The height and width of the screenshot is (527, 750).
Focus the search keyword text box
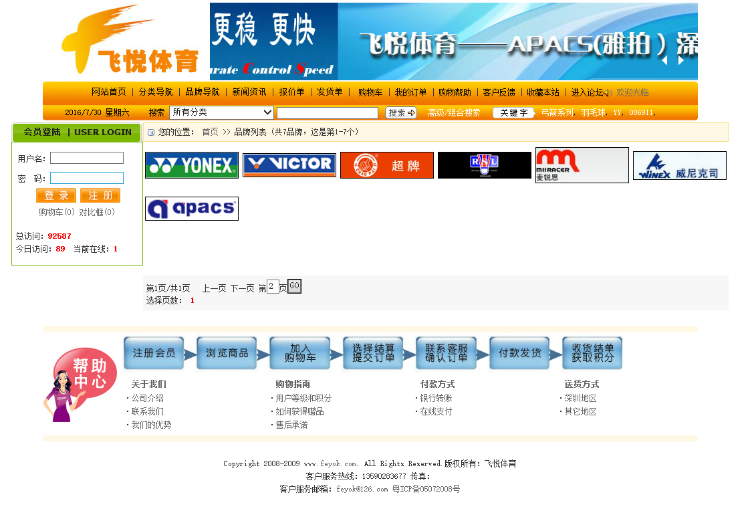pos(328,113)
